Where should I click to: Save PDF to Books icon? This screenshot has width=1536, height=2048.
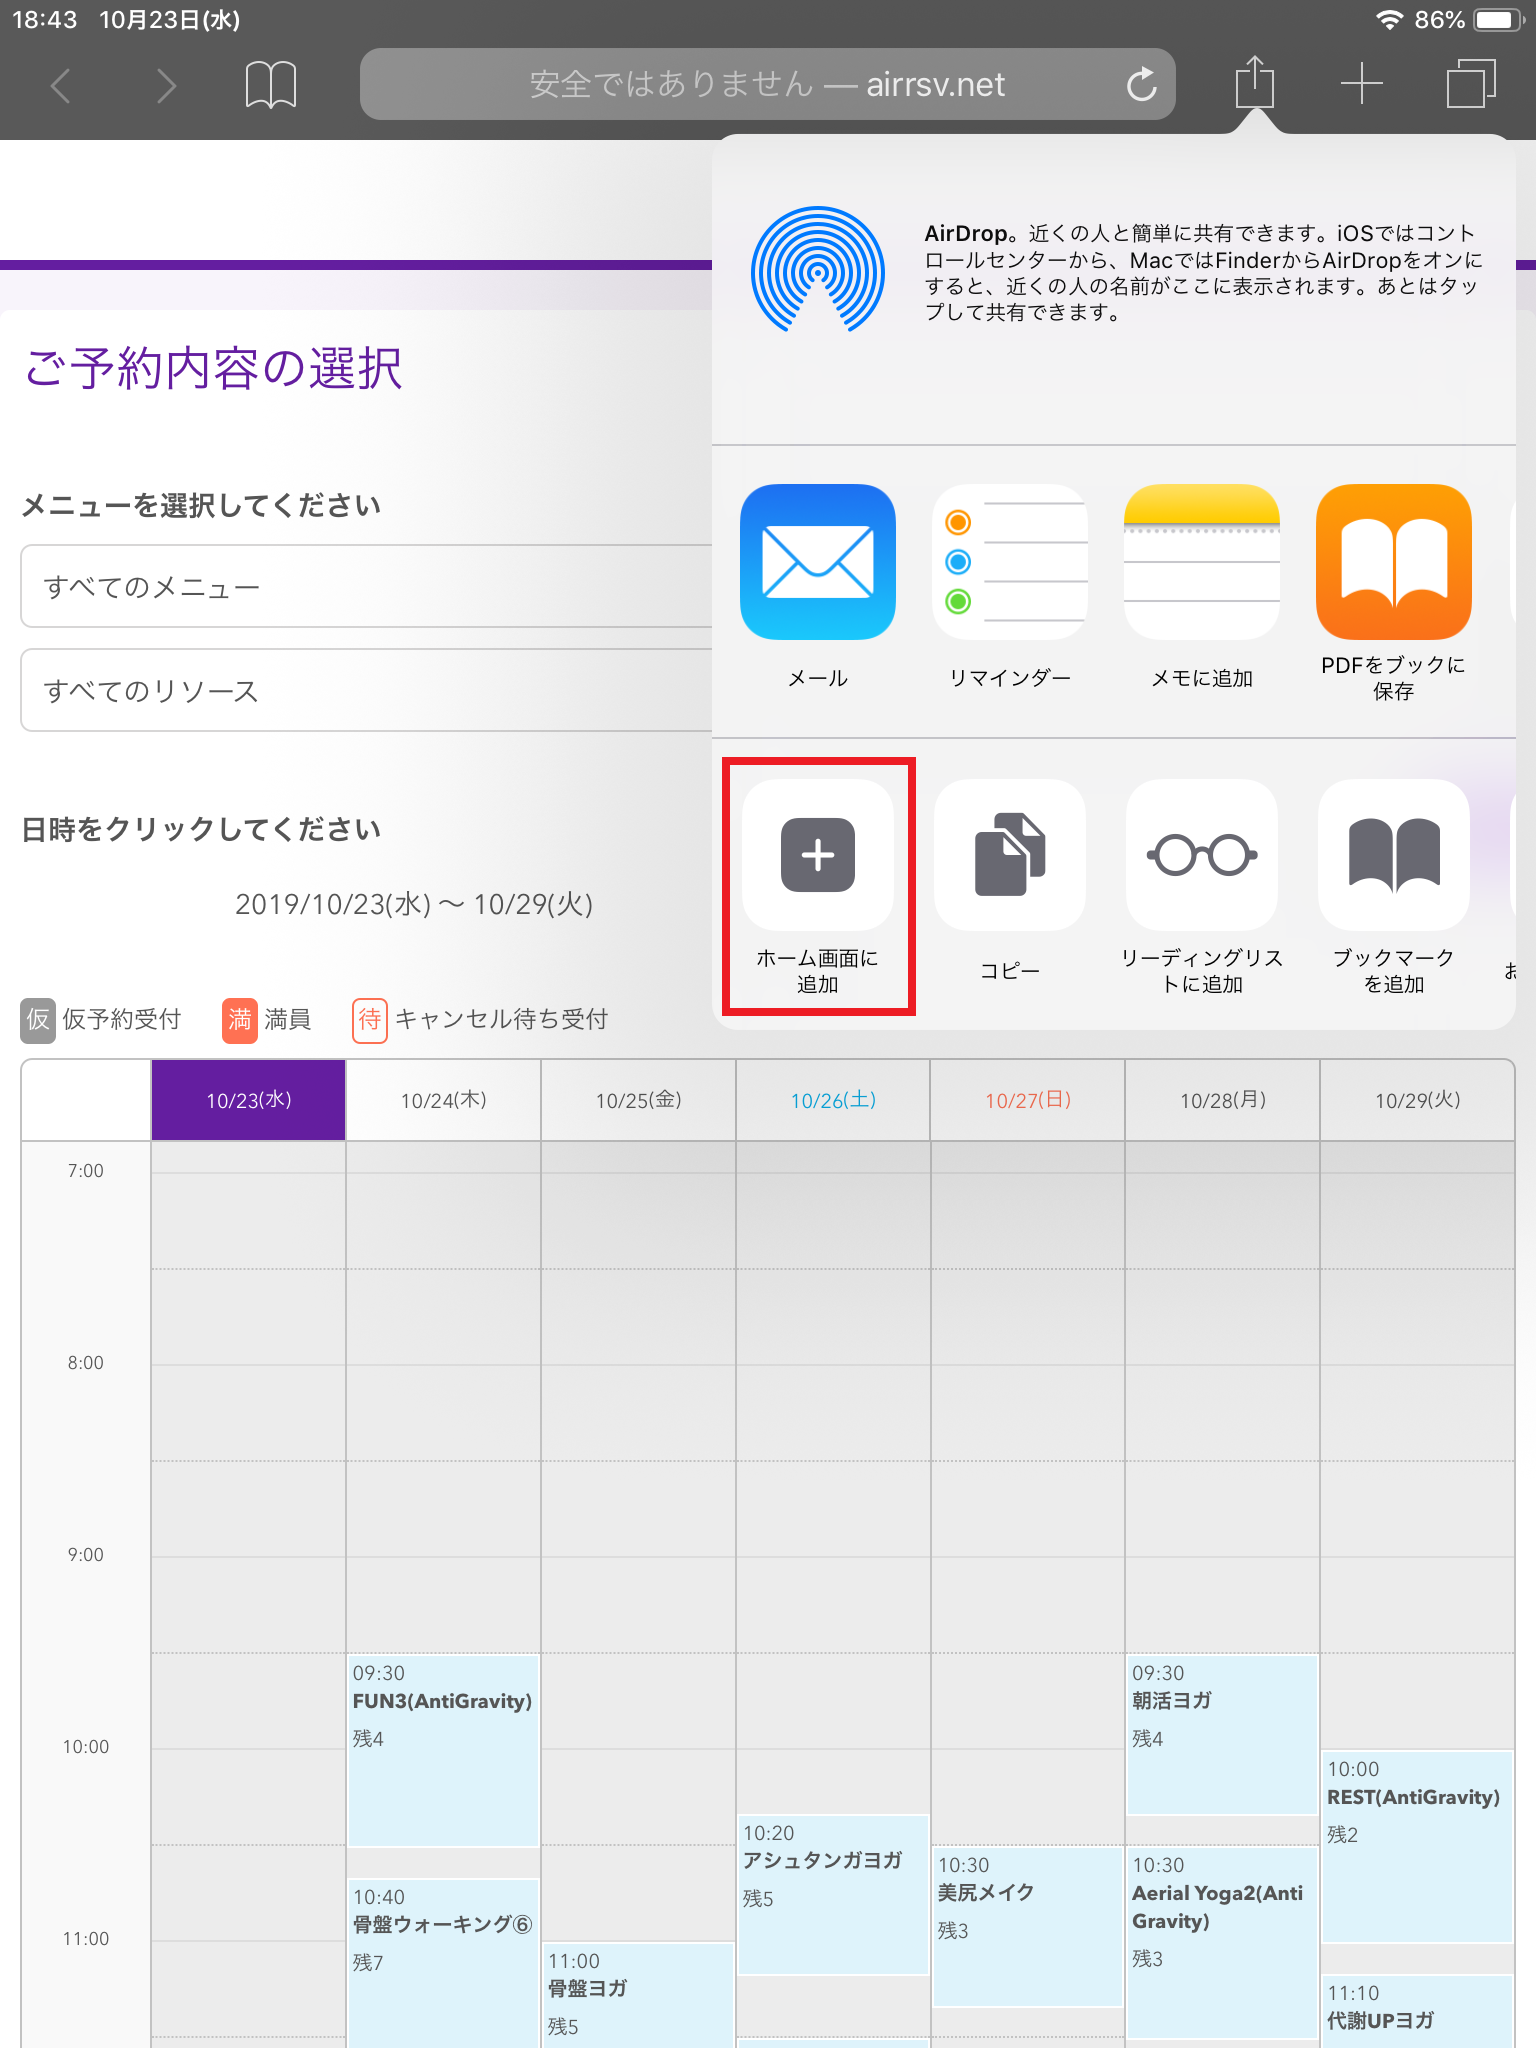(1394, 562)
